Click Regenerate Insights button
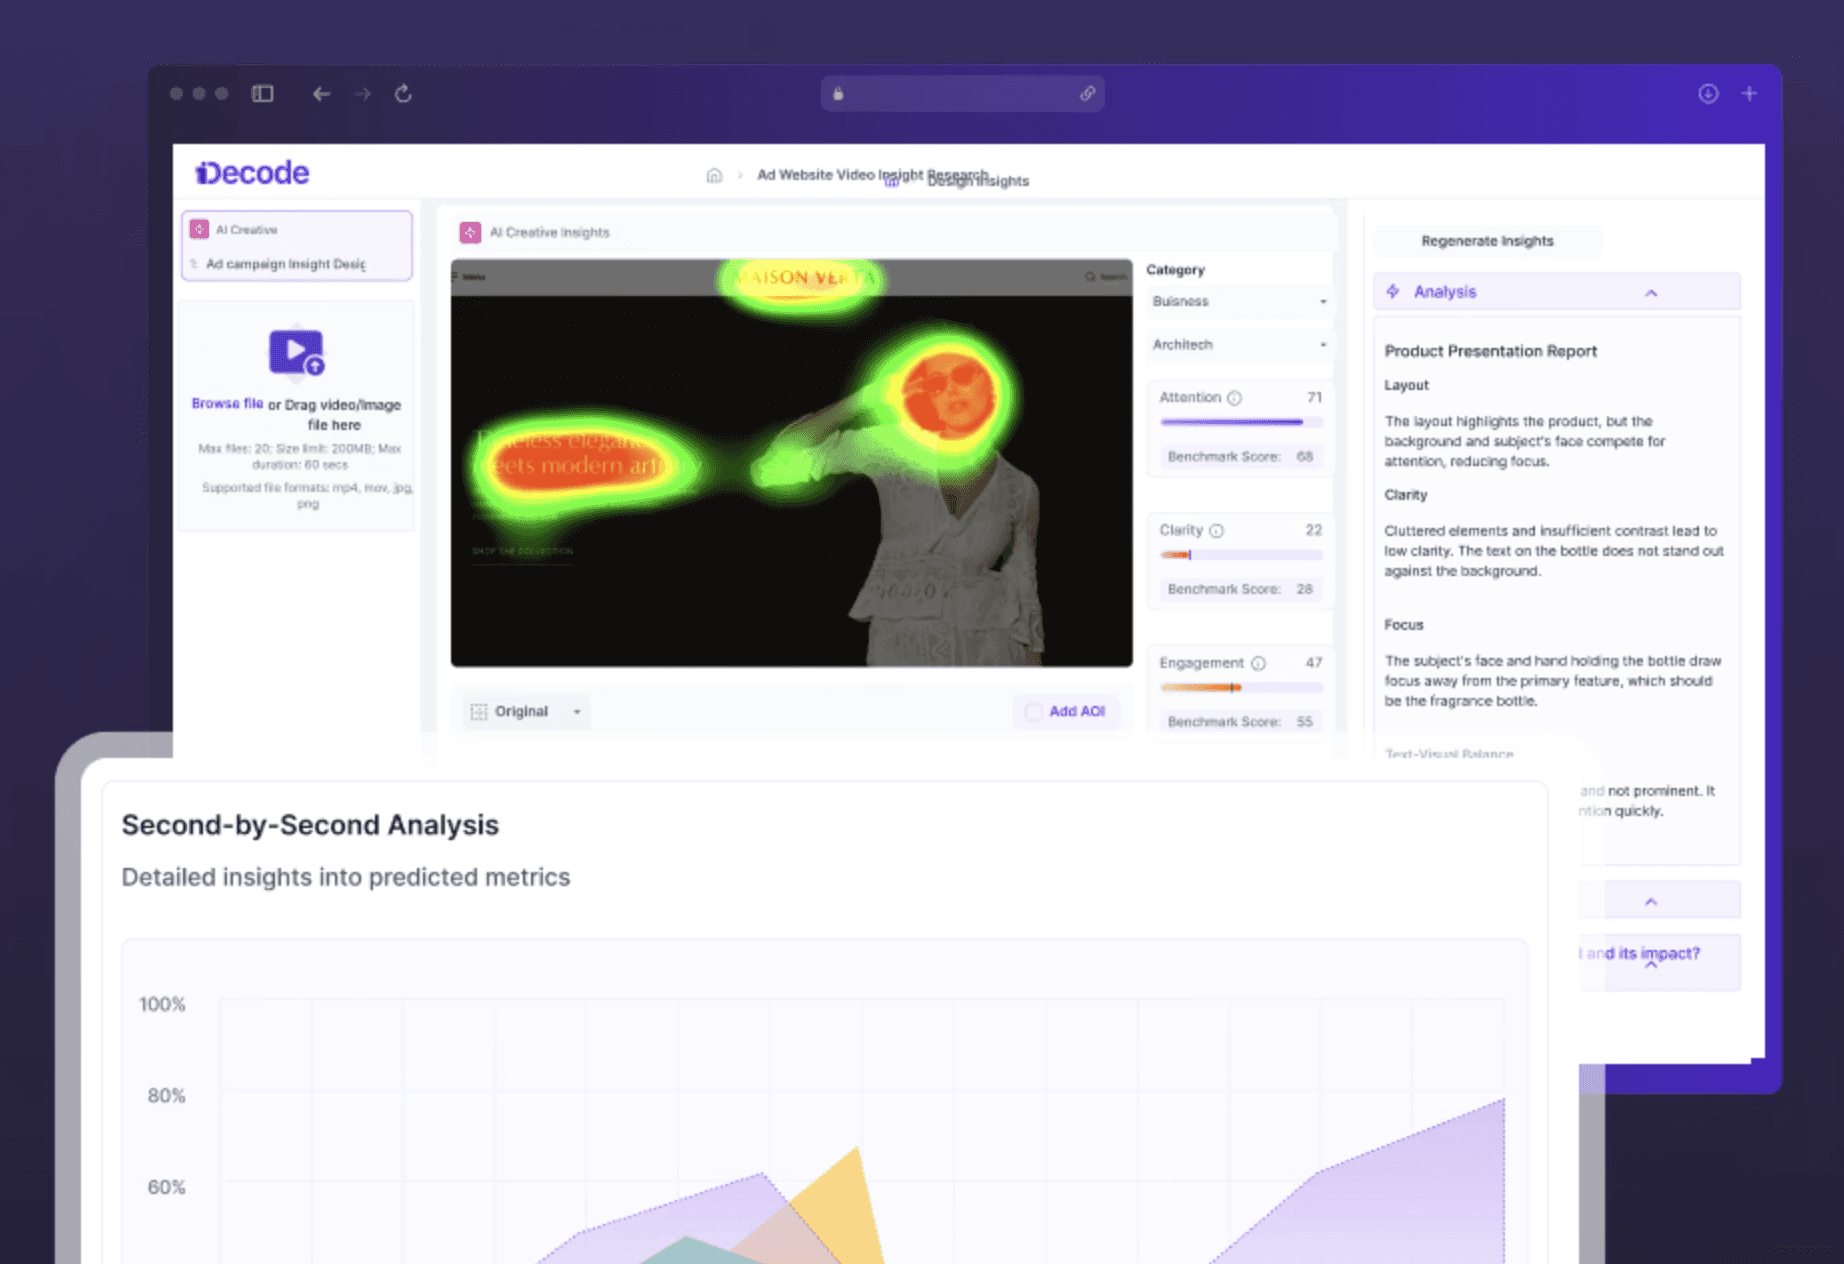 coord(1487,241)
